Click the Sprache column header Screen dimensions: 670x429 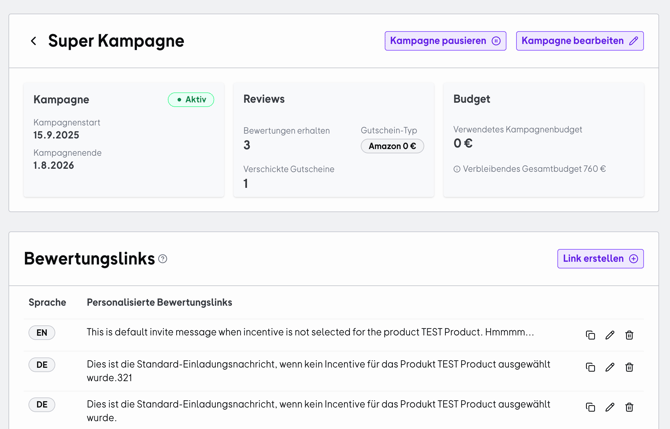47,302
